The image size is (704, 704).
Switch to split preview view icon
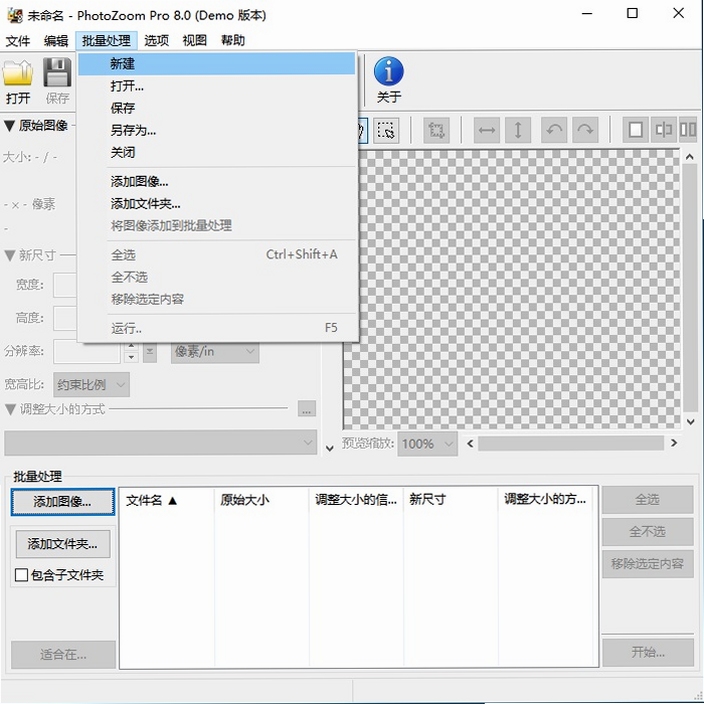point(663,131)
